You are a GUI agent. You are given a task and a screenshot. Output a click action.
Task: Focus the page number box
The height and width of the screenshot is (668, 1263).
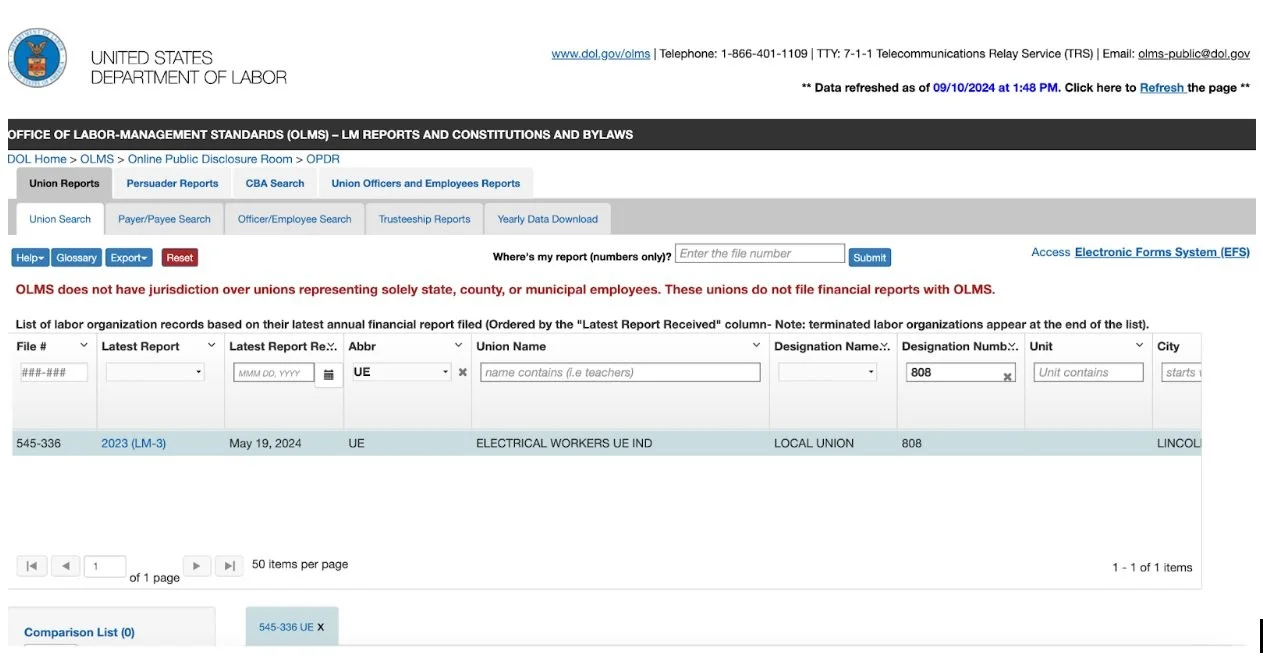click(x=105, y=566)
